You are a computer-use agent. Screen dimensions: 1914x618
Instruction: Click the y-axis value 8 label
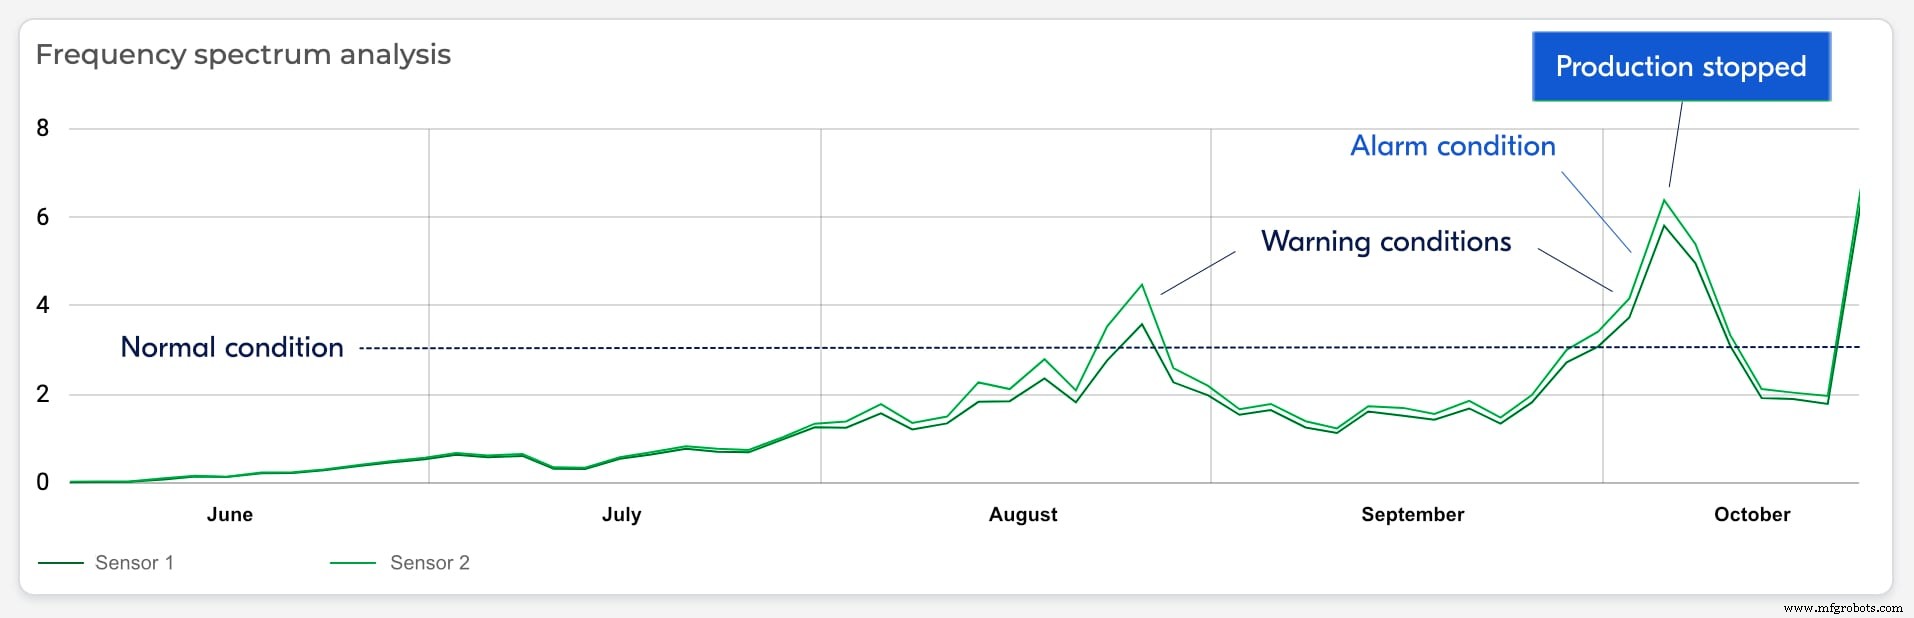[42, 128]
